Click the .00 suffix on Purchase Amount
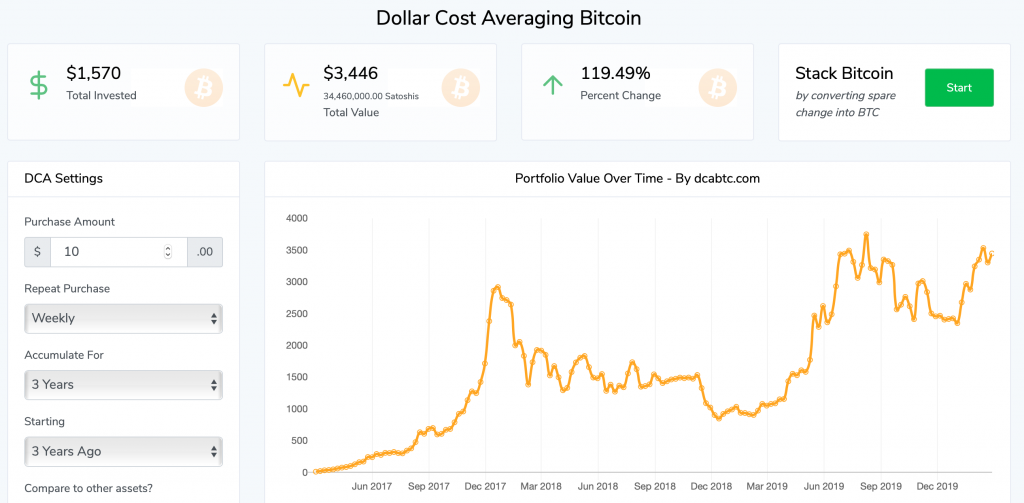 point(205,252)
